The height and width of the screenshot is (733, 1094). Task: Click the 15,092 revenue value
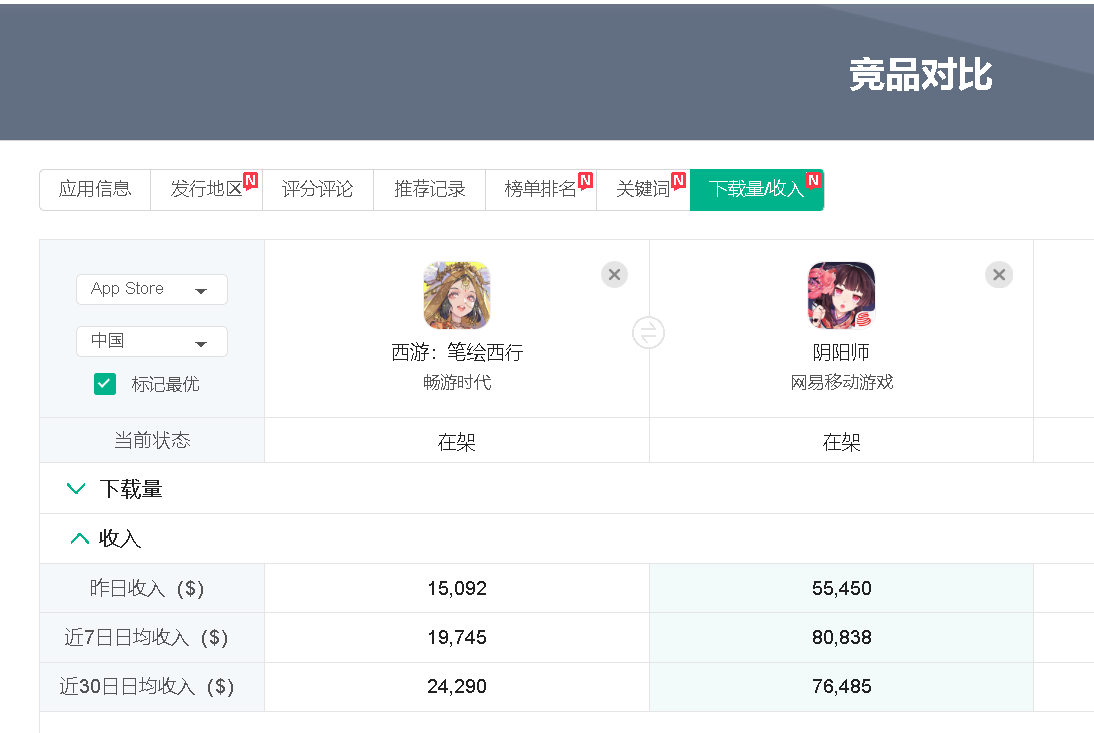(457, 589)
